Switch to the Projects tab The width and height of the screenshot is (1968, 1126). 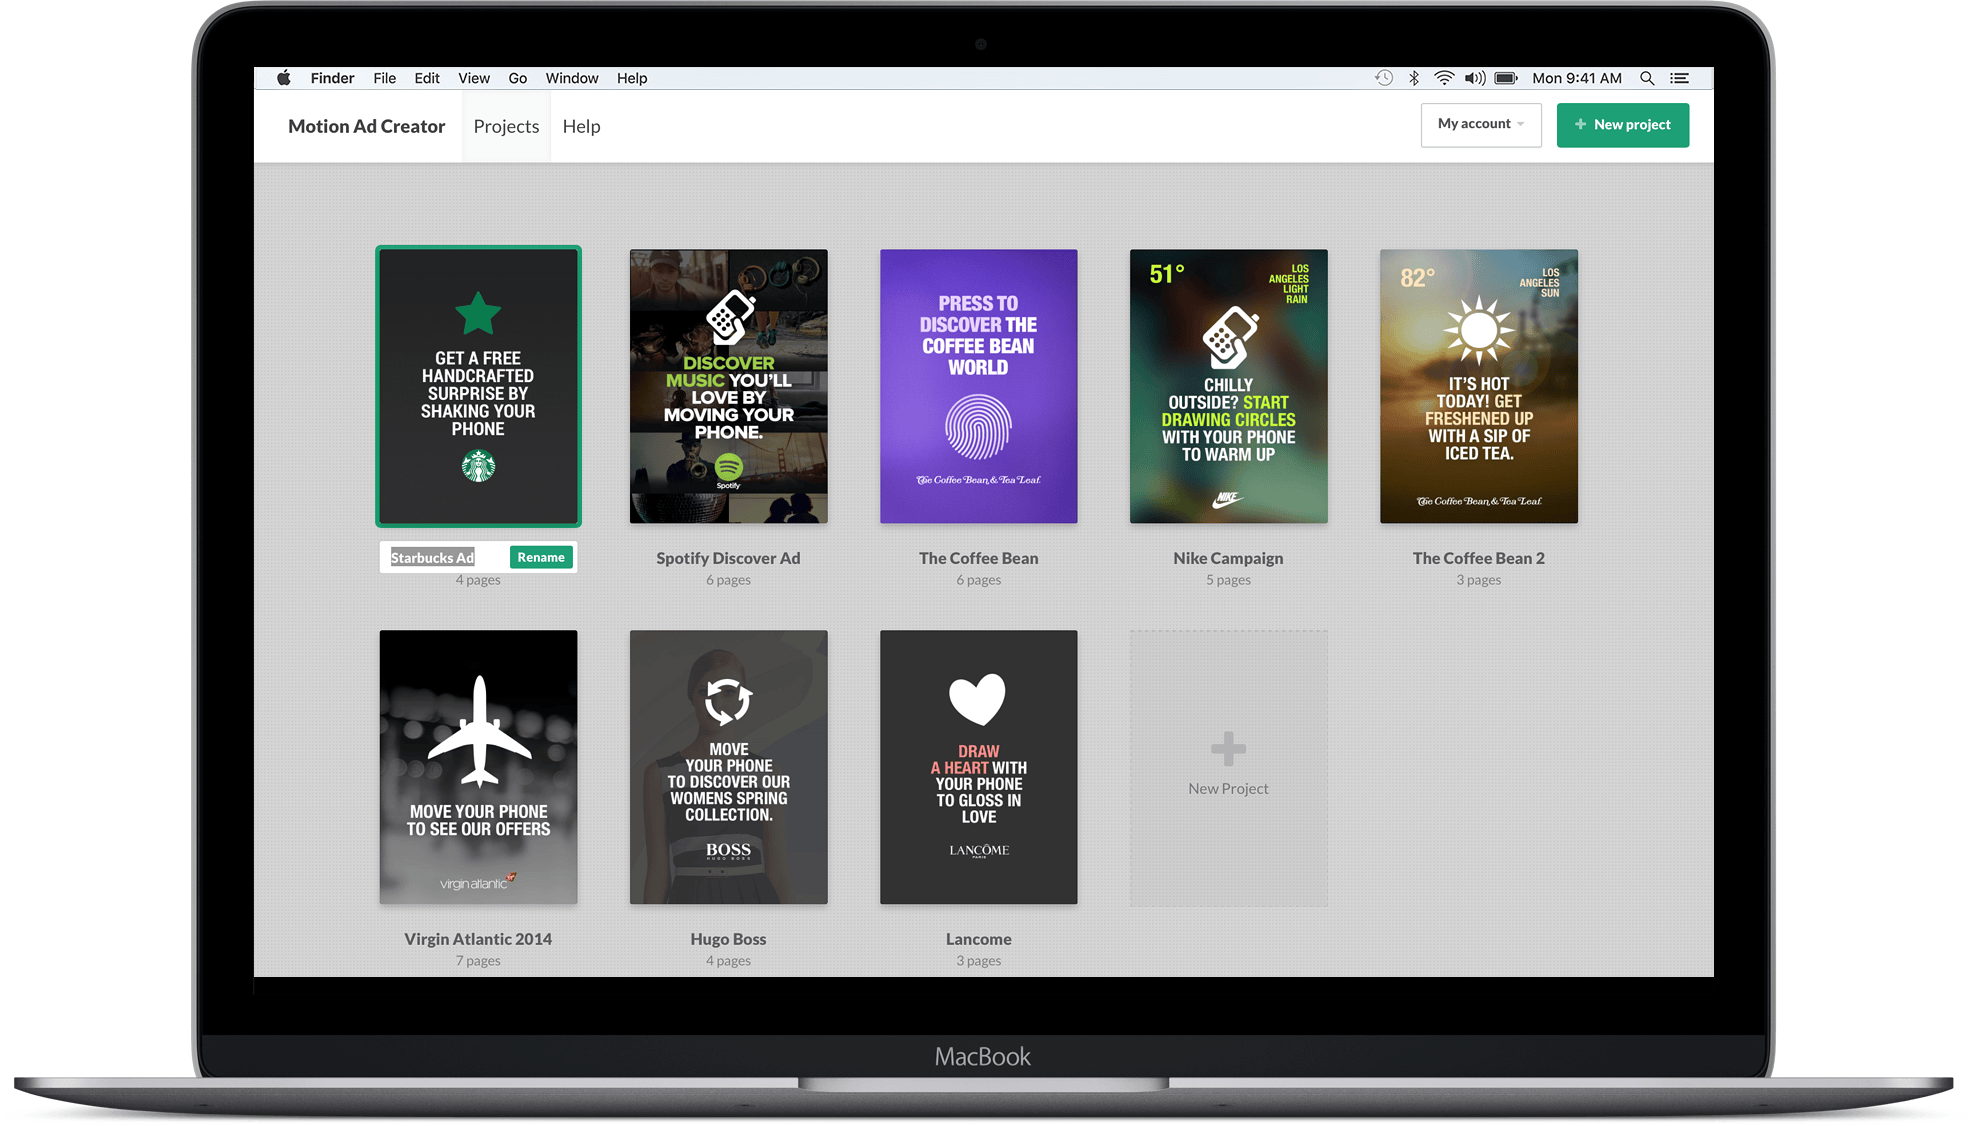click(x=506, y=126)
